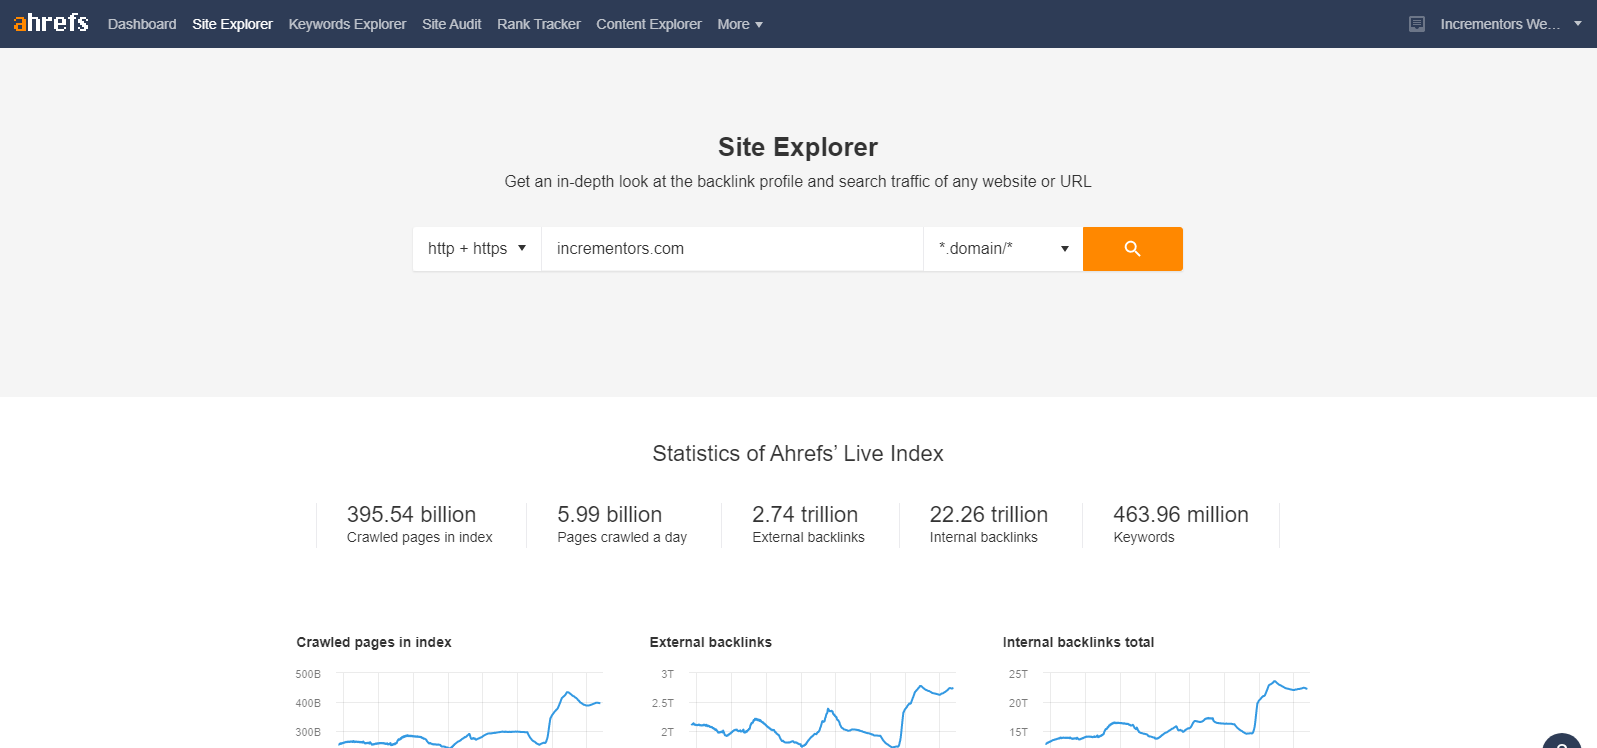Click the Statistics of Ahrefs' Live Index heading
This screenshot has height=748, width=1597.
point(798,454)
